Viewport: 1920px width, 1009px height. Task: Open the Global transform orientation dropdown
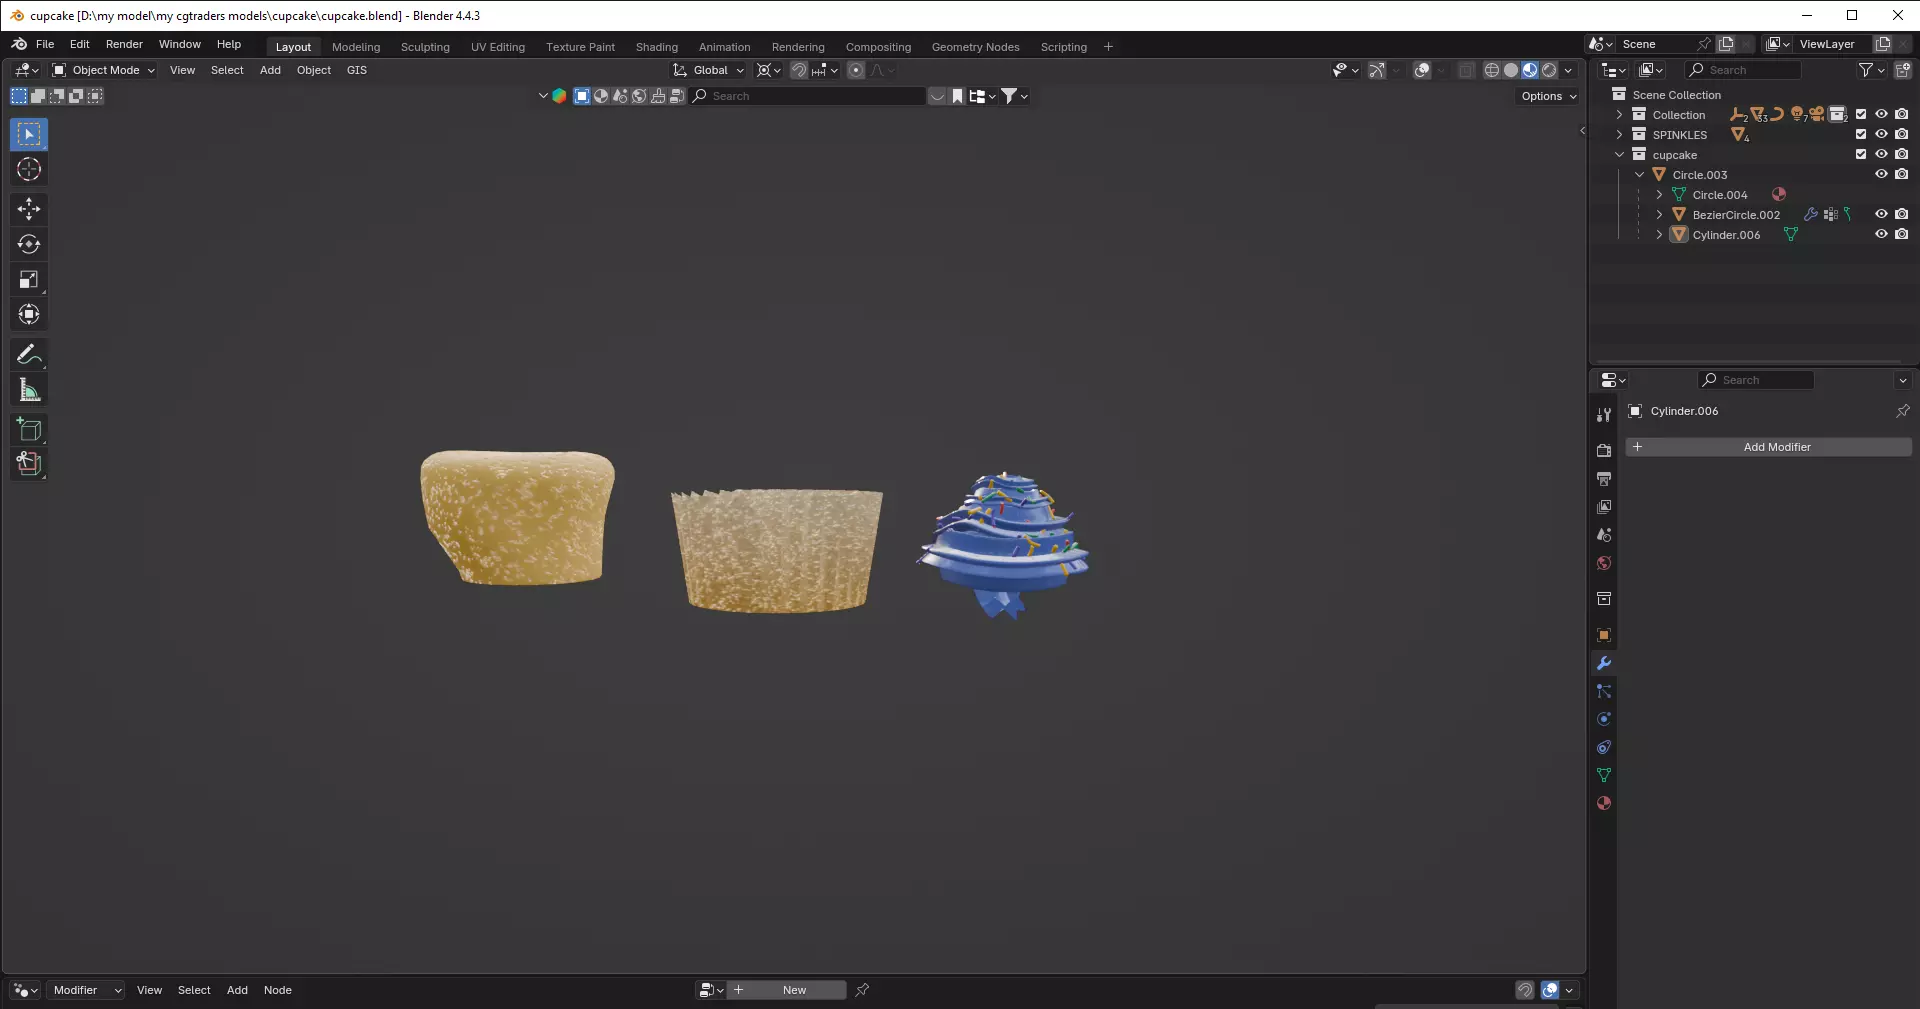(709, 70)
